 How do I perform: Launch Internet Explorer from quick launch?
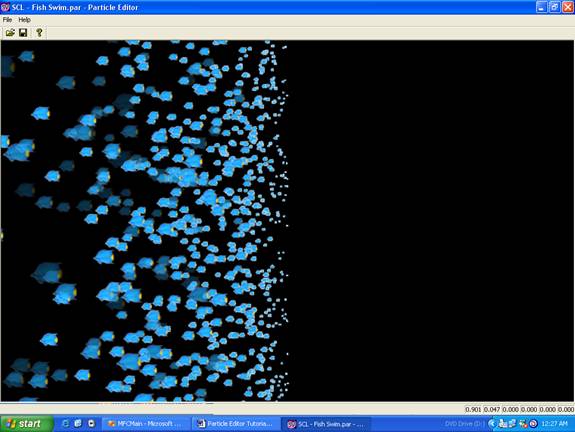point(66,424)
